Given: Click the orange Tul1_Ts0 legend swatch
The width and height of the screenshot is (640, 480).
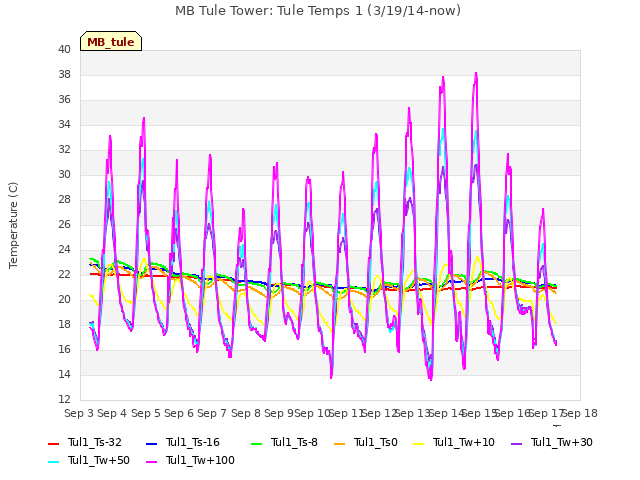Looking at the screenshot, I should pos(339,443).
